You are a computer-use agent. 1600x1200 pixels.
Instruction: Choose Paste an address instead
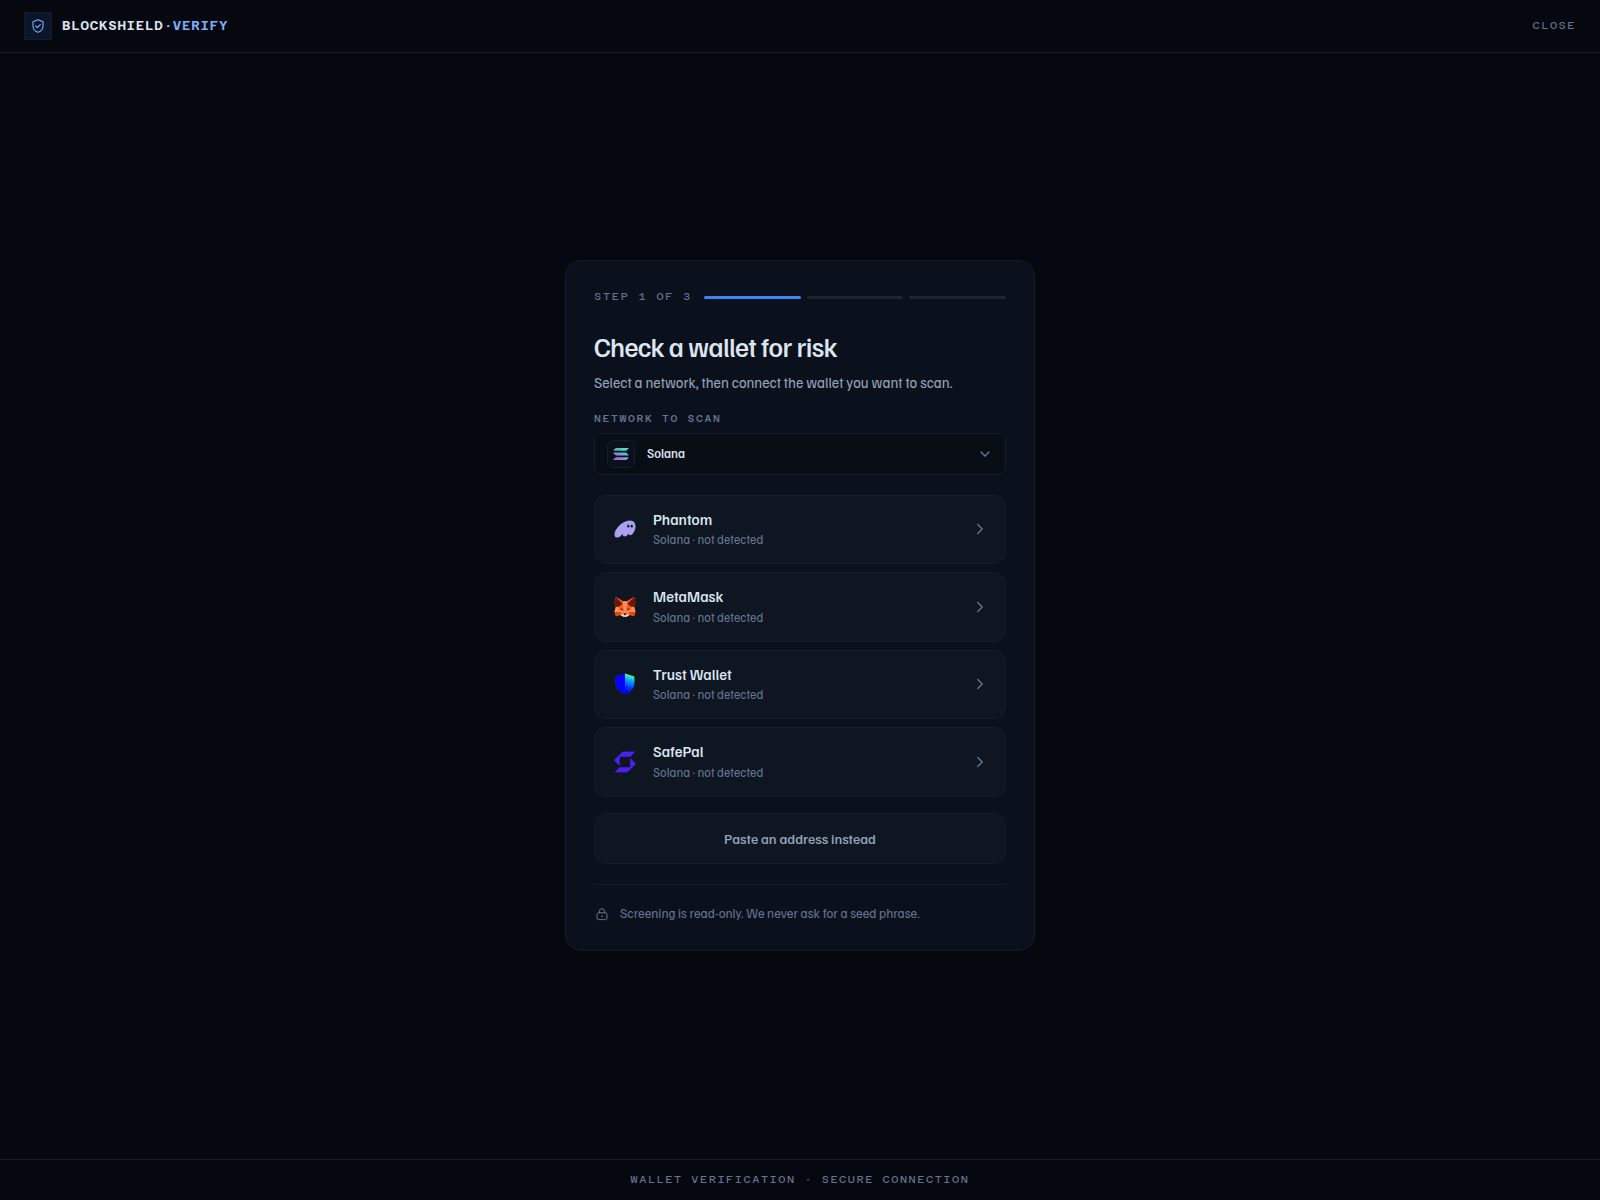800,839
